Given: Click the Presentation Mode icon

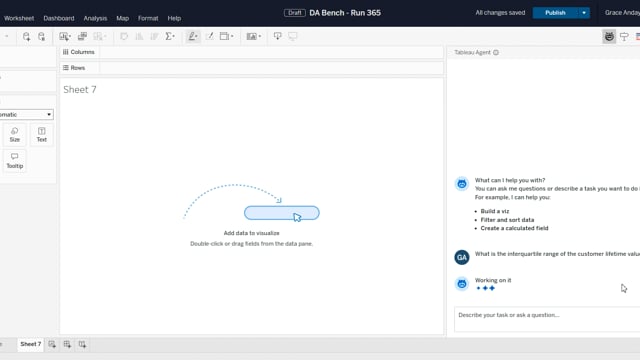Looking at the screenshot, I should point(293,36).
